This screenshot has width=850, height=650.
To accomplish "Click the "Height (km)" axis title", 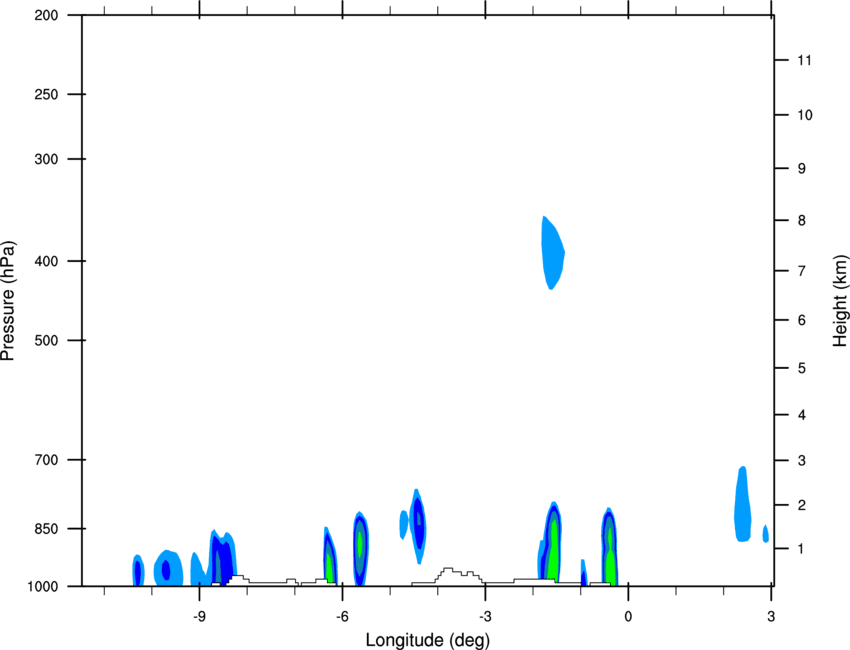I will click(x=840, y=301).
